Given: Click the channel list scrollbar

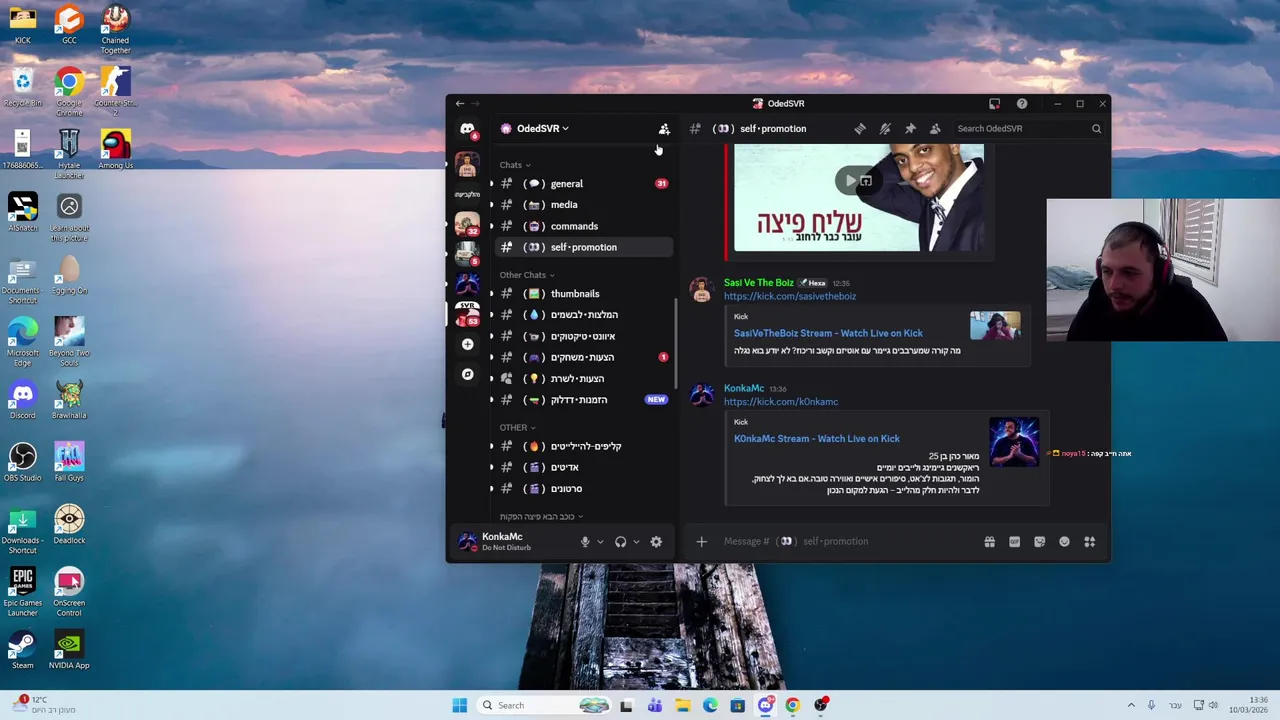Looking at the screenshot, I should (676, 345).
